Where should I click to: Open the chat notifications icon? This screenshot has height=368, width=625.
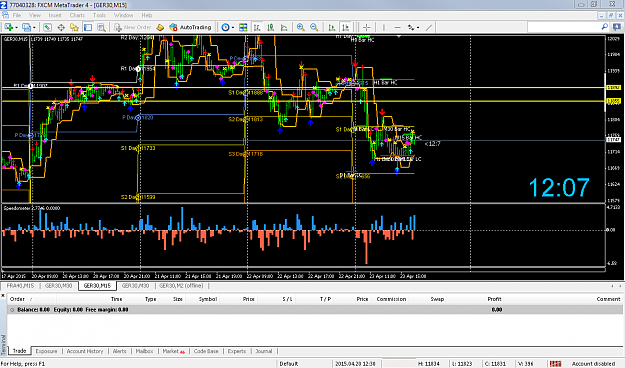(x=617, y=27)
